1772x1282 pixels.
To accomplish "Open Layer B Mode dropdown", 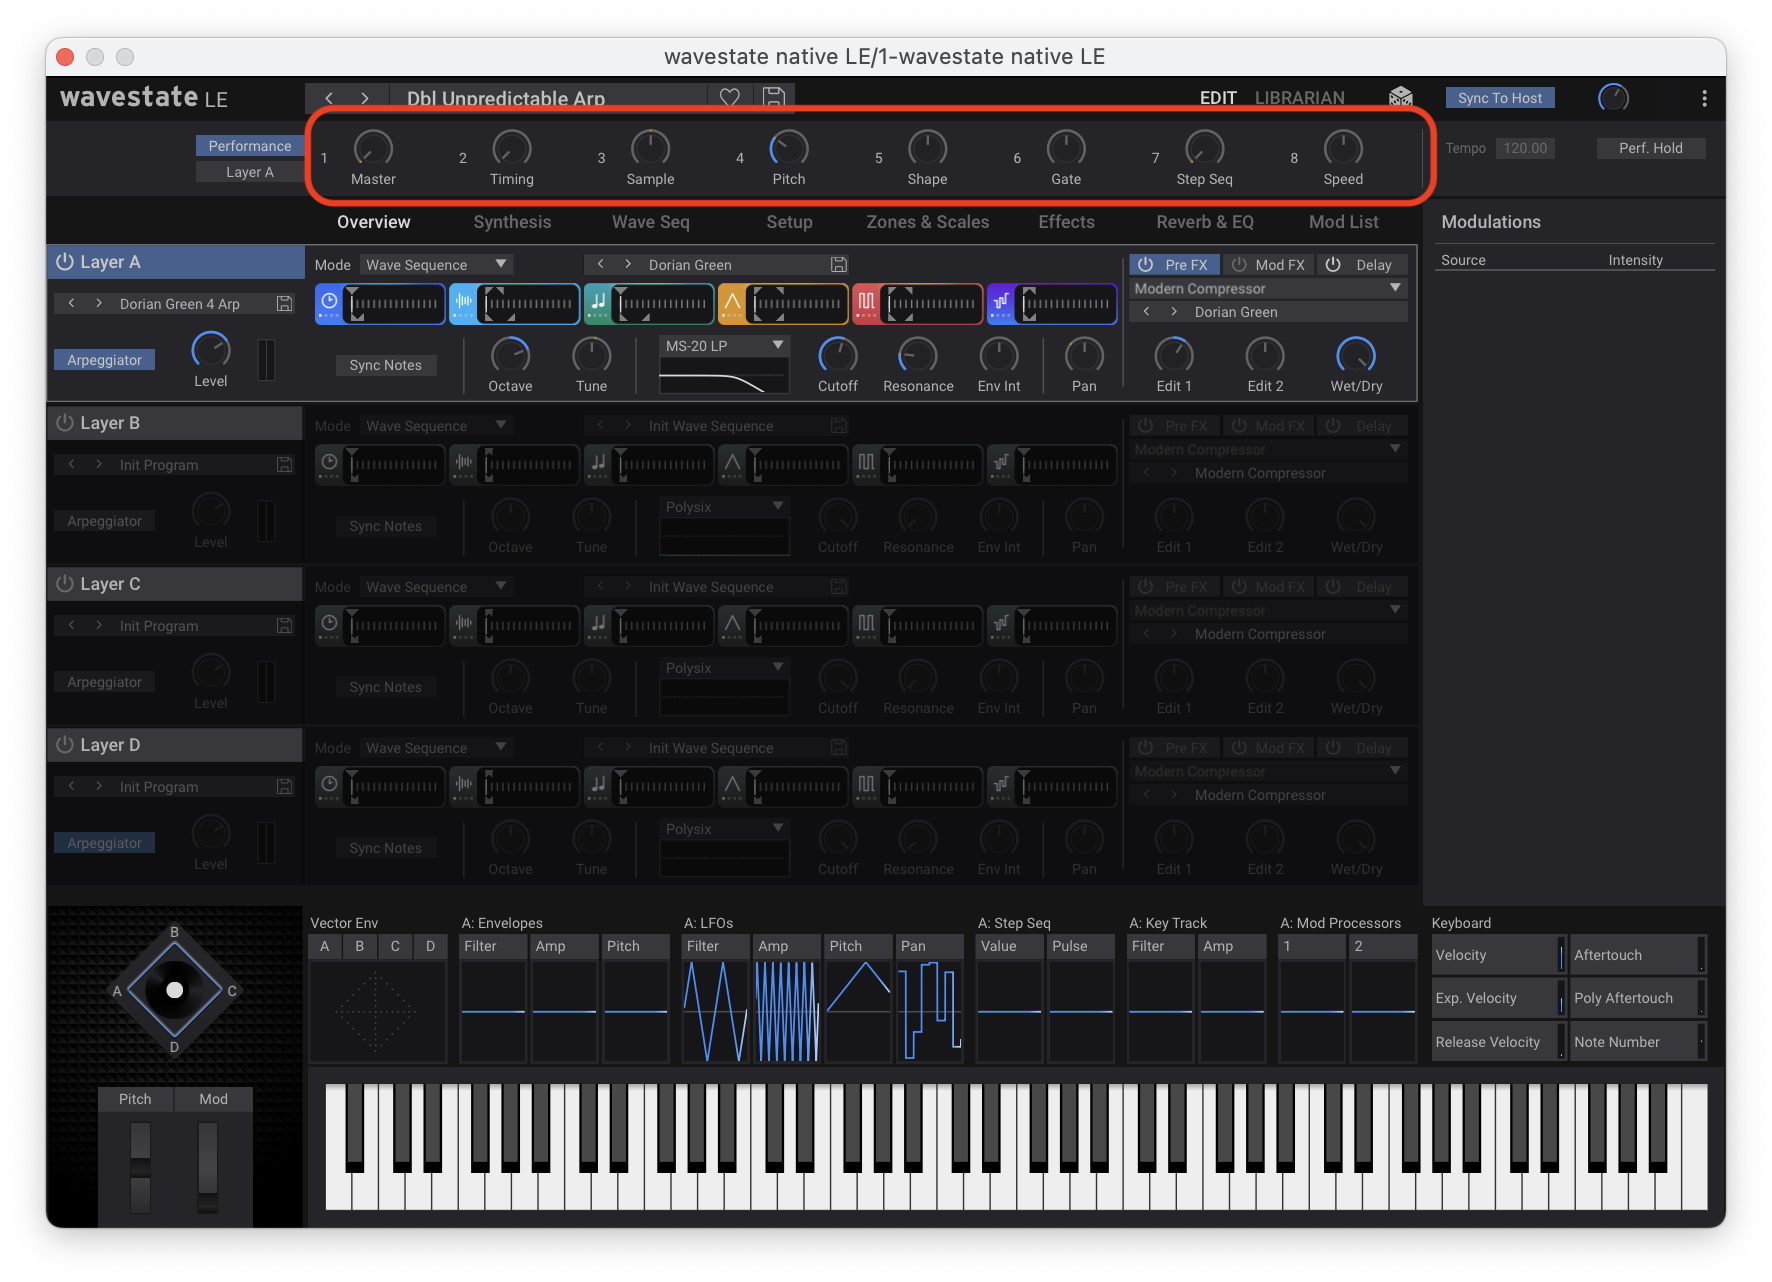I will tap(436, 426).
